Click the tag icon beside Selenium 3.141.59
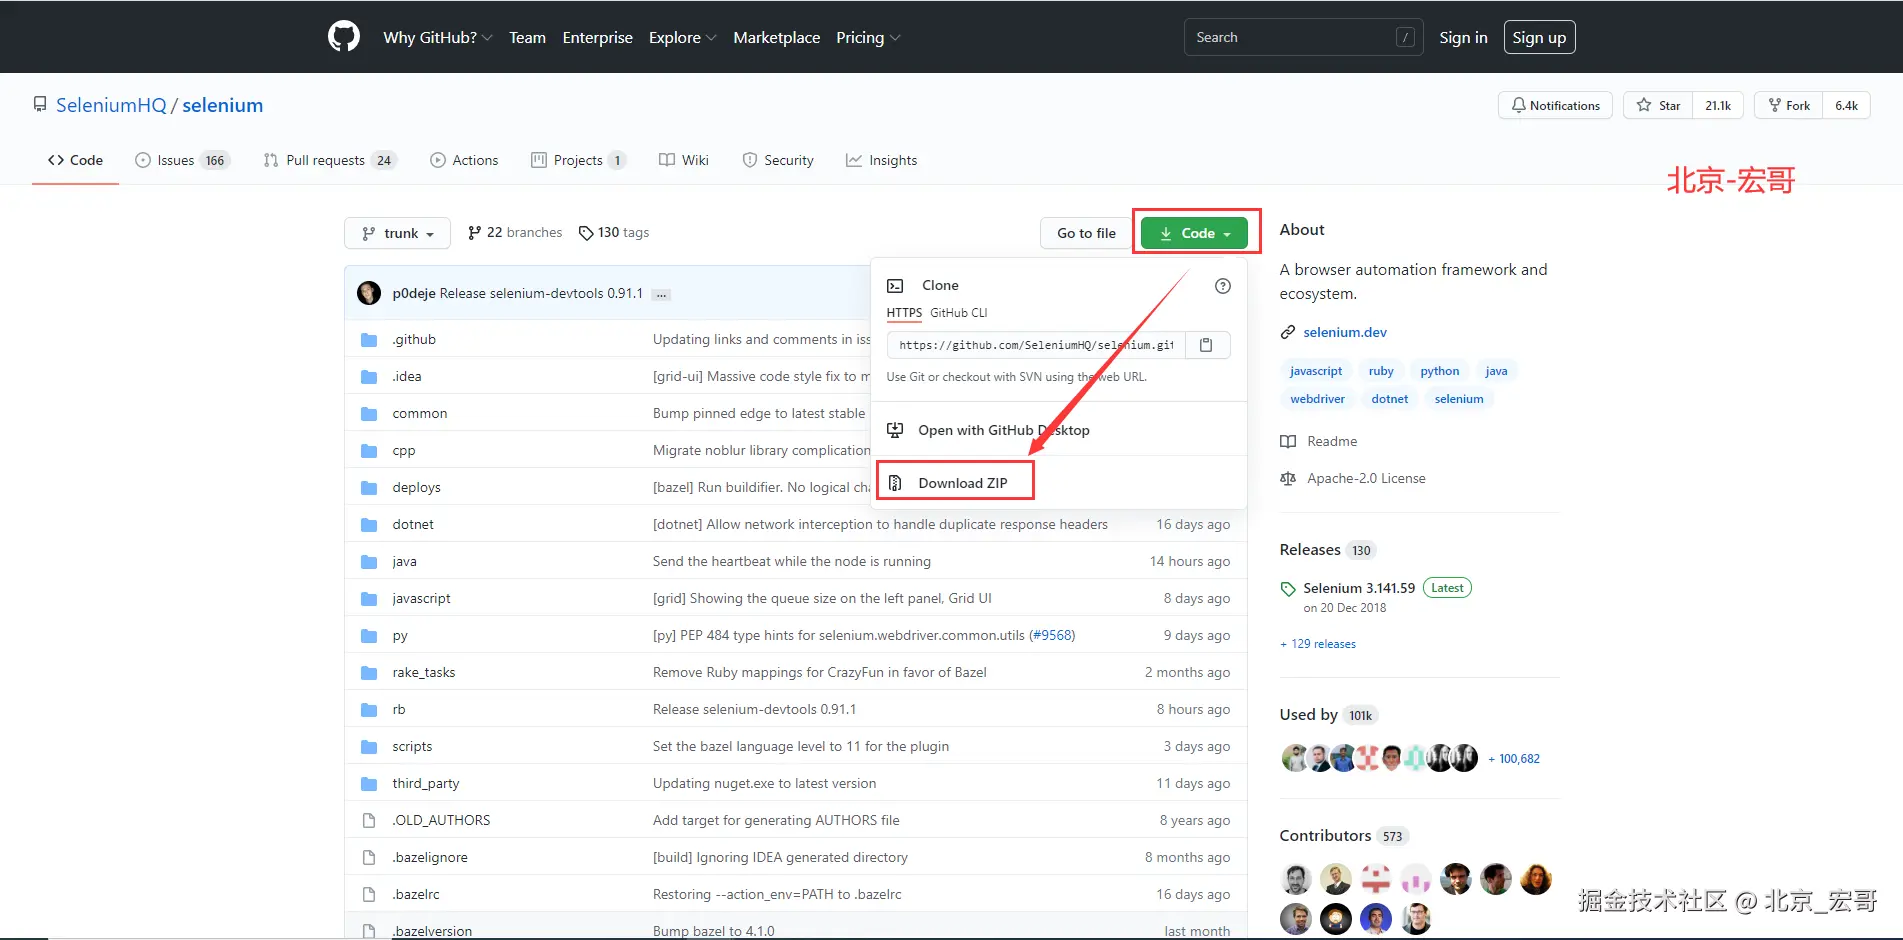Viewport: 1903px width, 940px height. coord(1288,589)
